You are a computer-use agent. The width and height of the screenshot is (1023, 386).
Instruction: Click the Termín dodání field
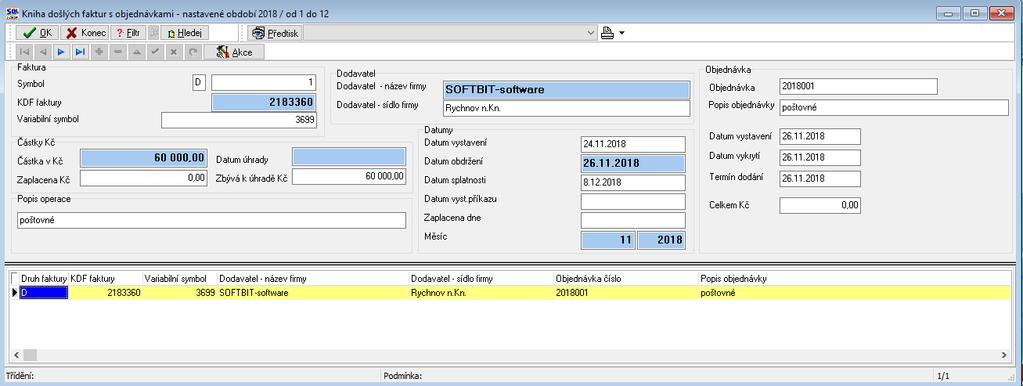[819, 178]
